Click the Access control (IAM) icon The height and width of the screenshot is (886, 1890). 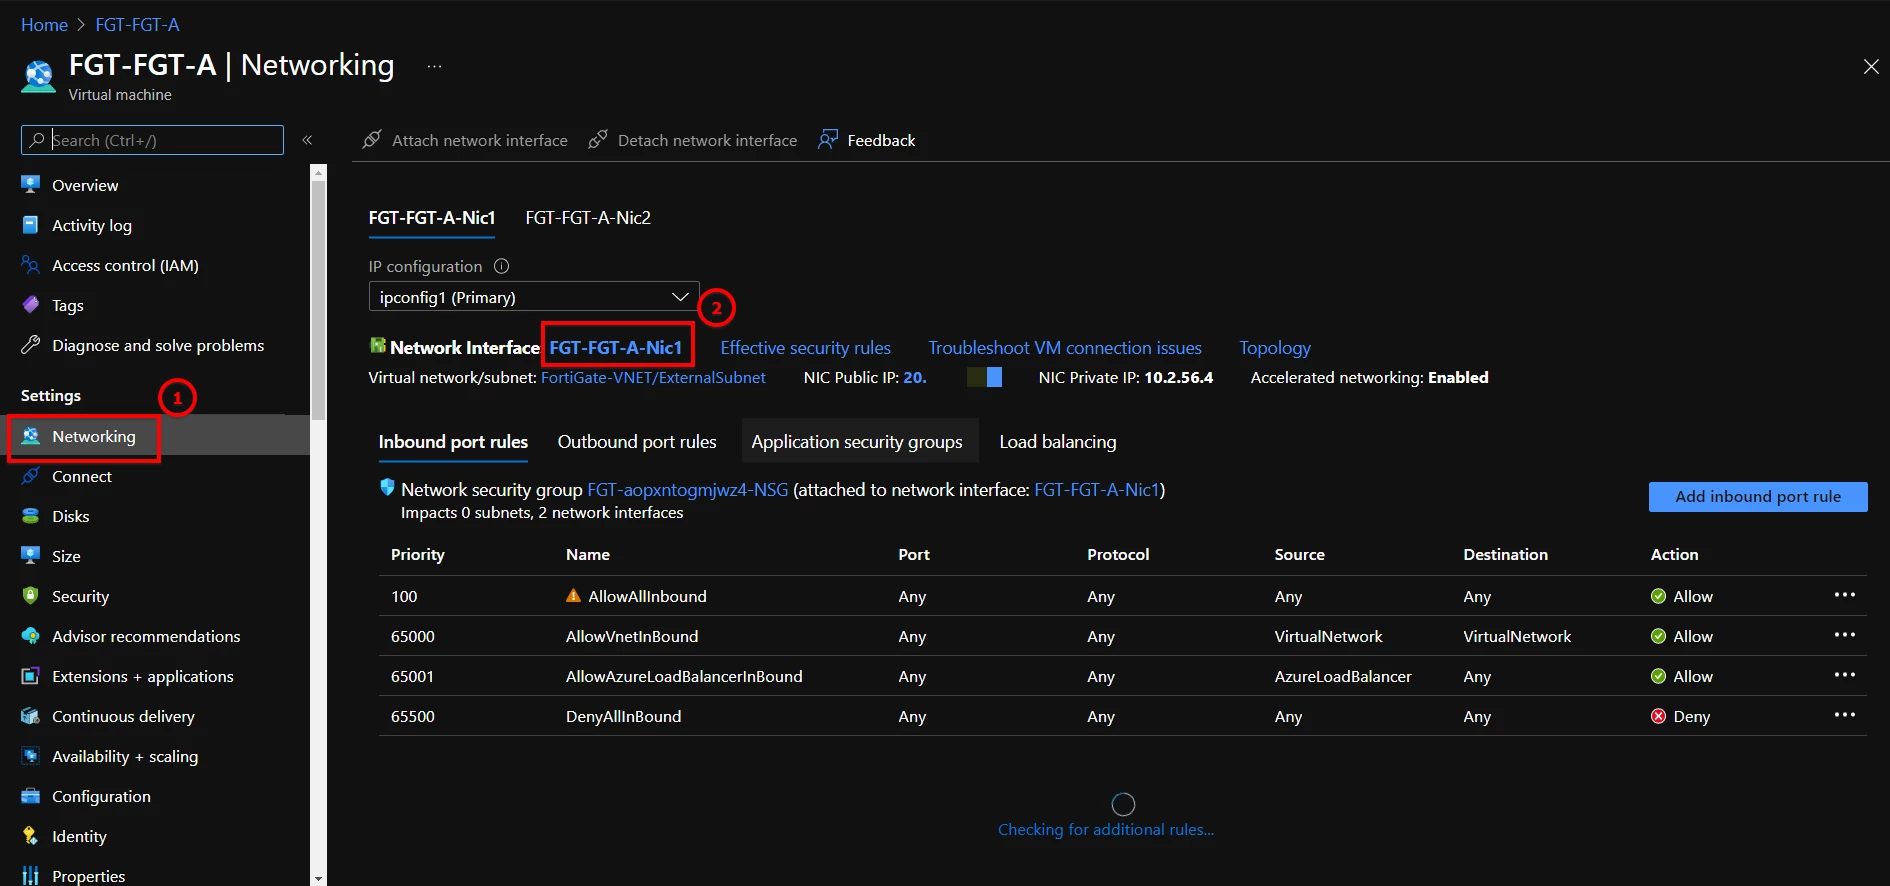point(31,265)
